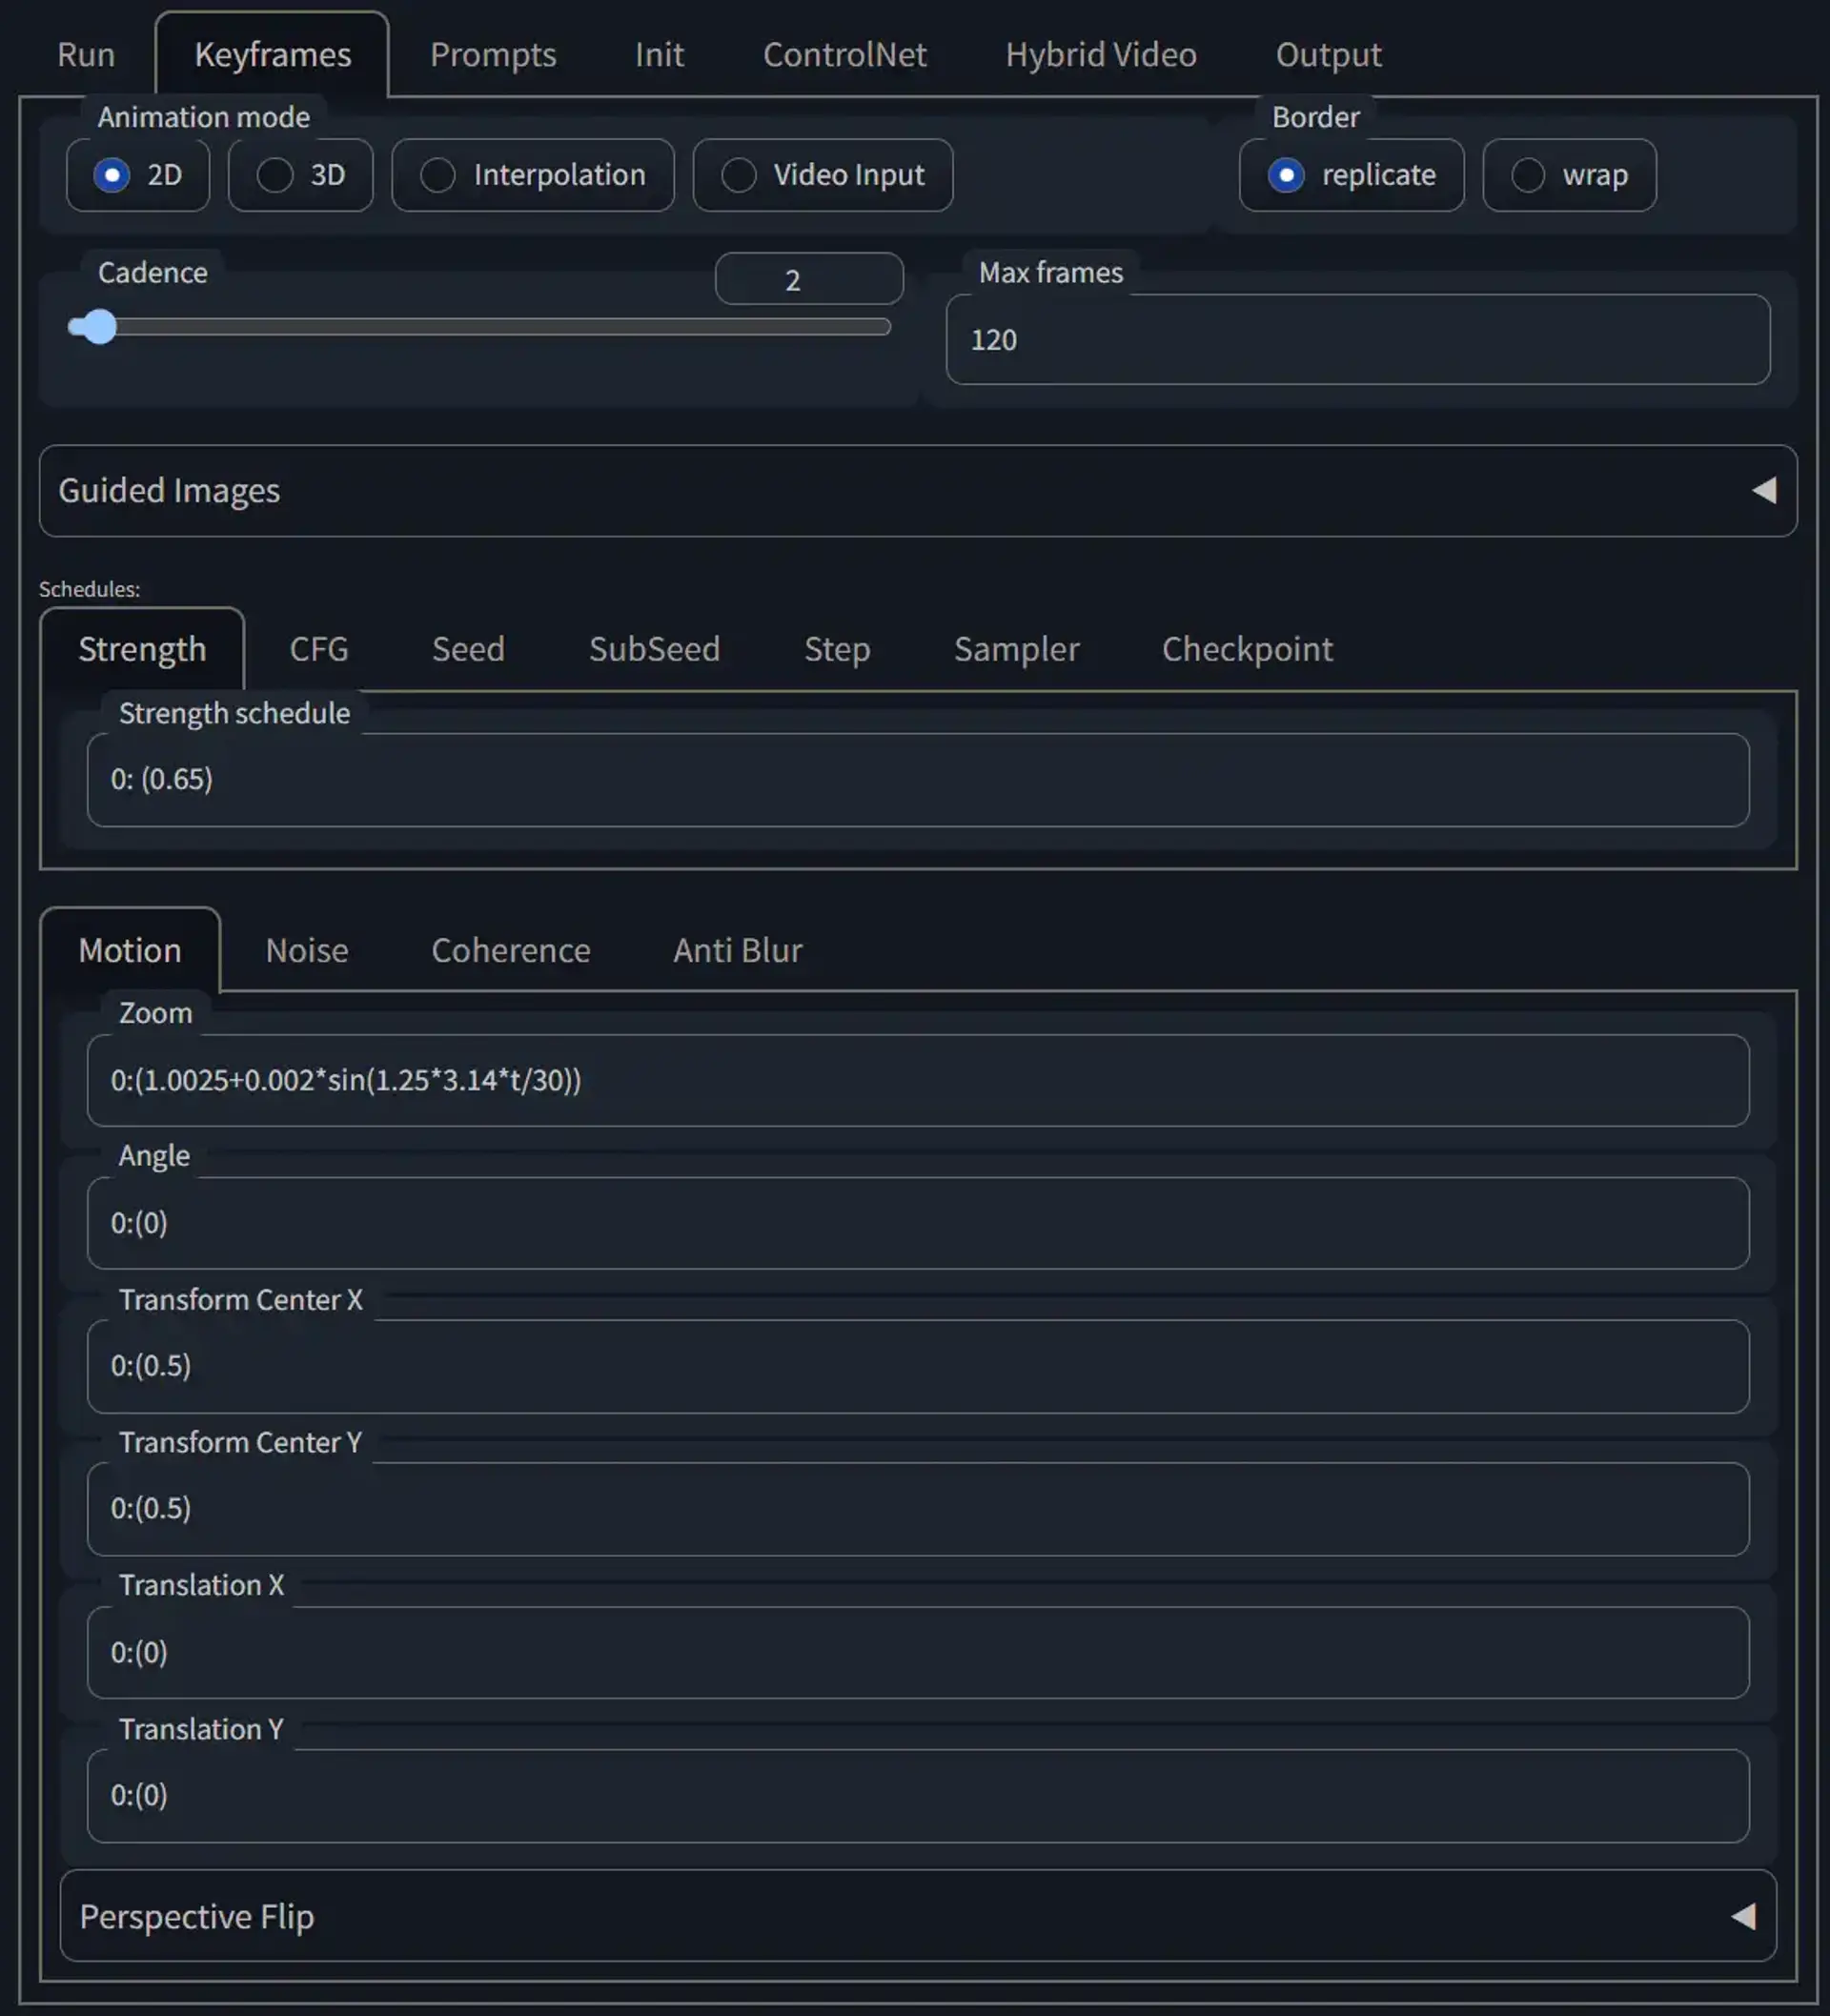The image size is (1830, 2016).
Task: Open the Sampler schedule tab
Action: [x=1016, y=649]
